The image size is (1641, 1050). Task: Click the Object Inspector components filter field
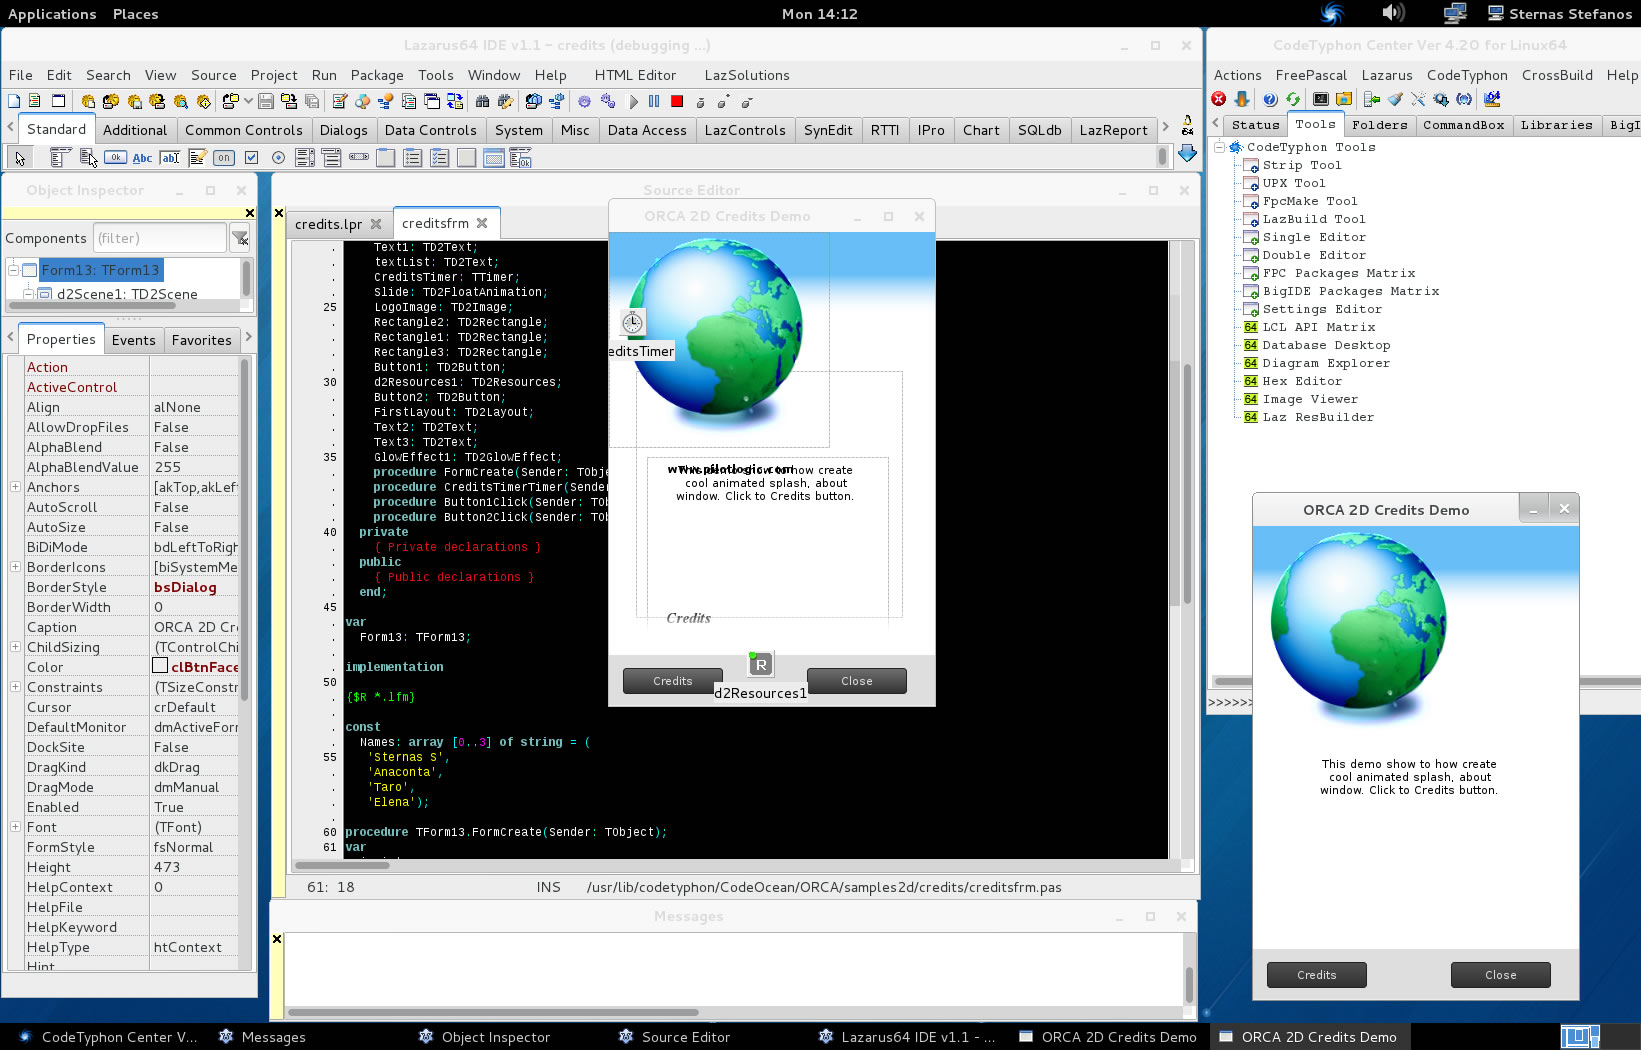[160, 238]
